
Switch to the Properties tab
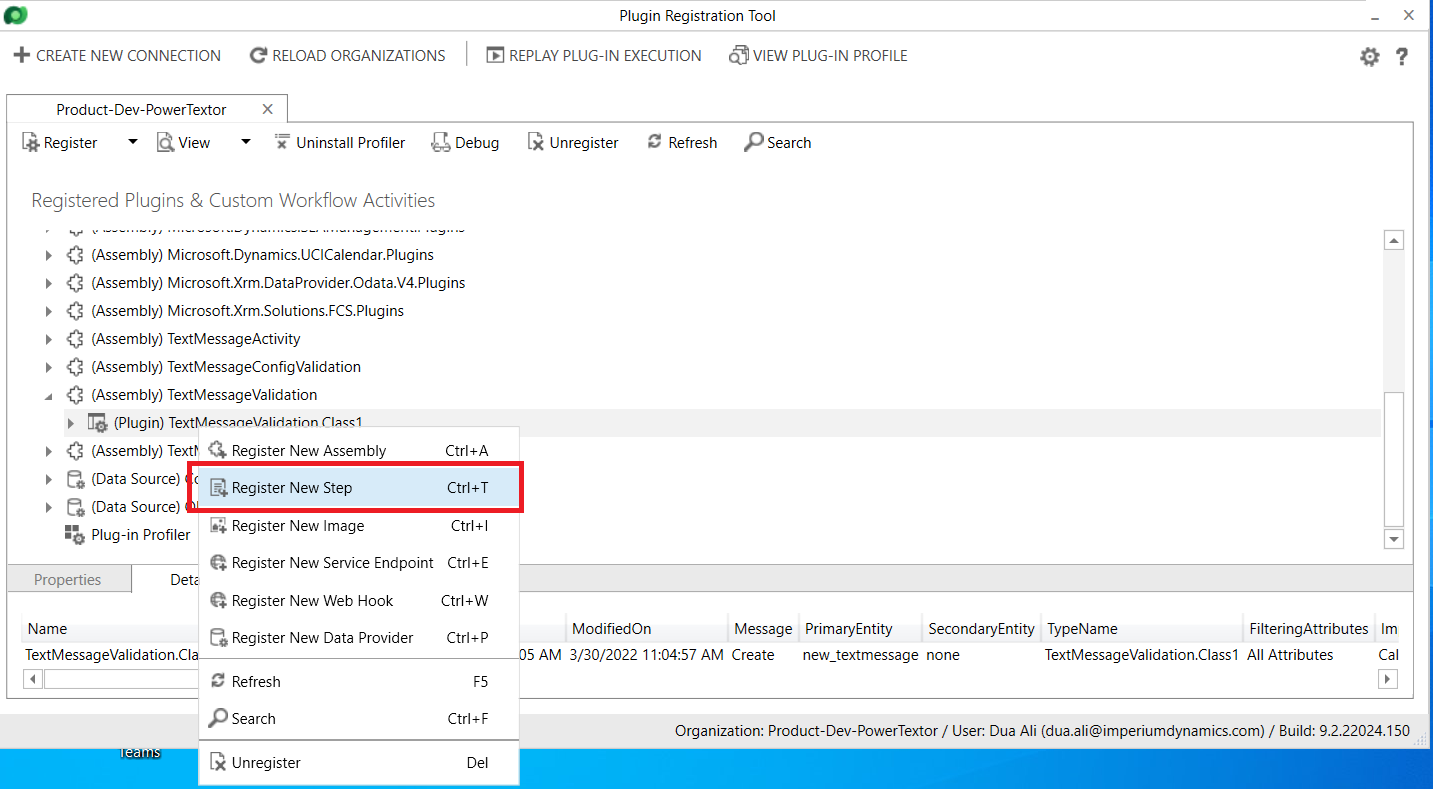68,580
